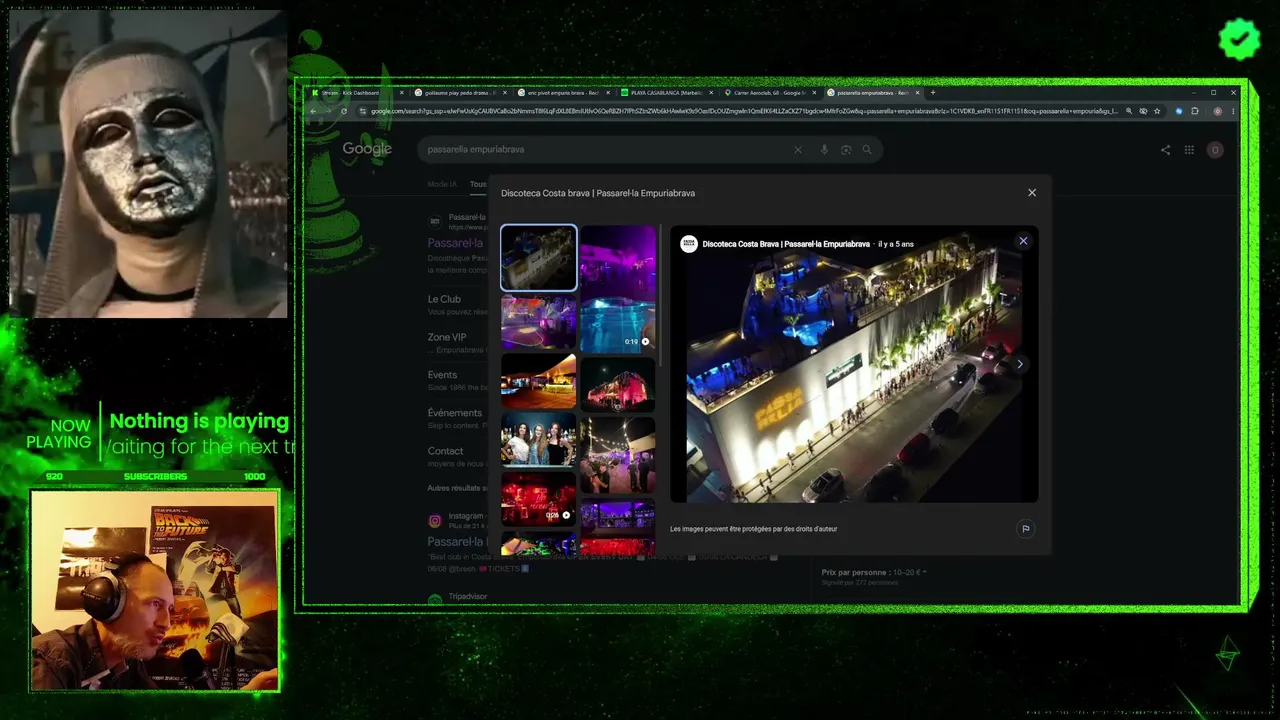Select the 'Mode IA' search tab
This screenshot has height=720, width=1280.
[x=442, y=185]
